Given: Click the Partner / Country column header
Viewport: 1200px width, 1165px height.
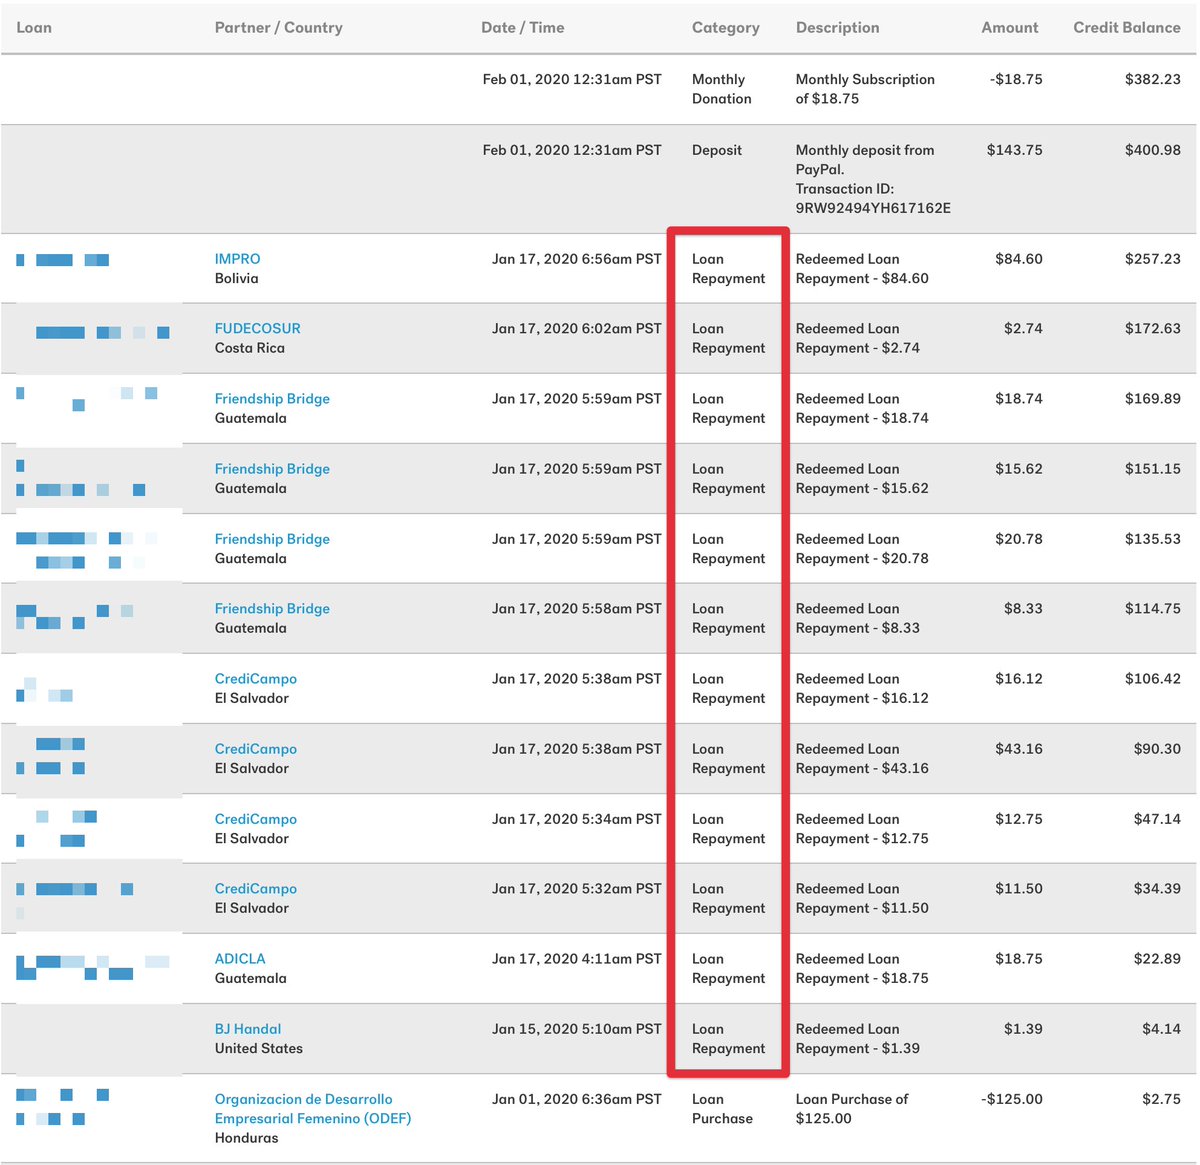Looking at the screenshot, I should coord(276,27).
